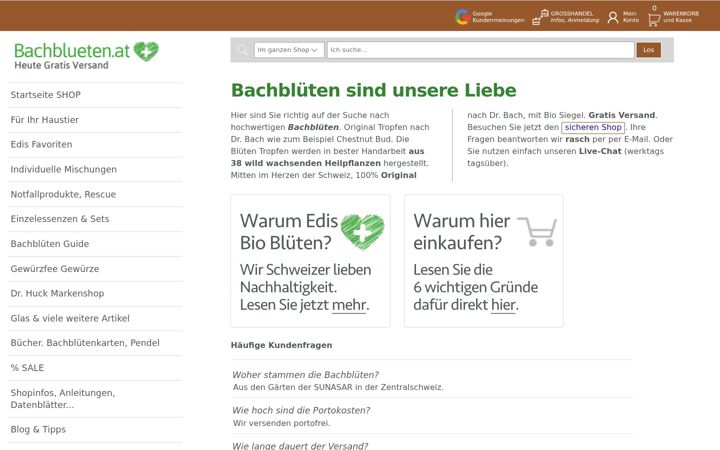Browse Gewürzfee Gewürze category

click(55, 269)
